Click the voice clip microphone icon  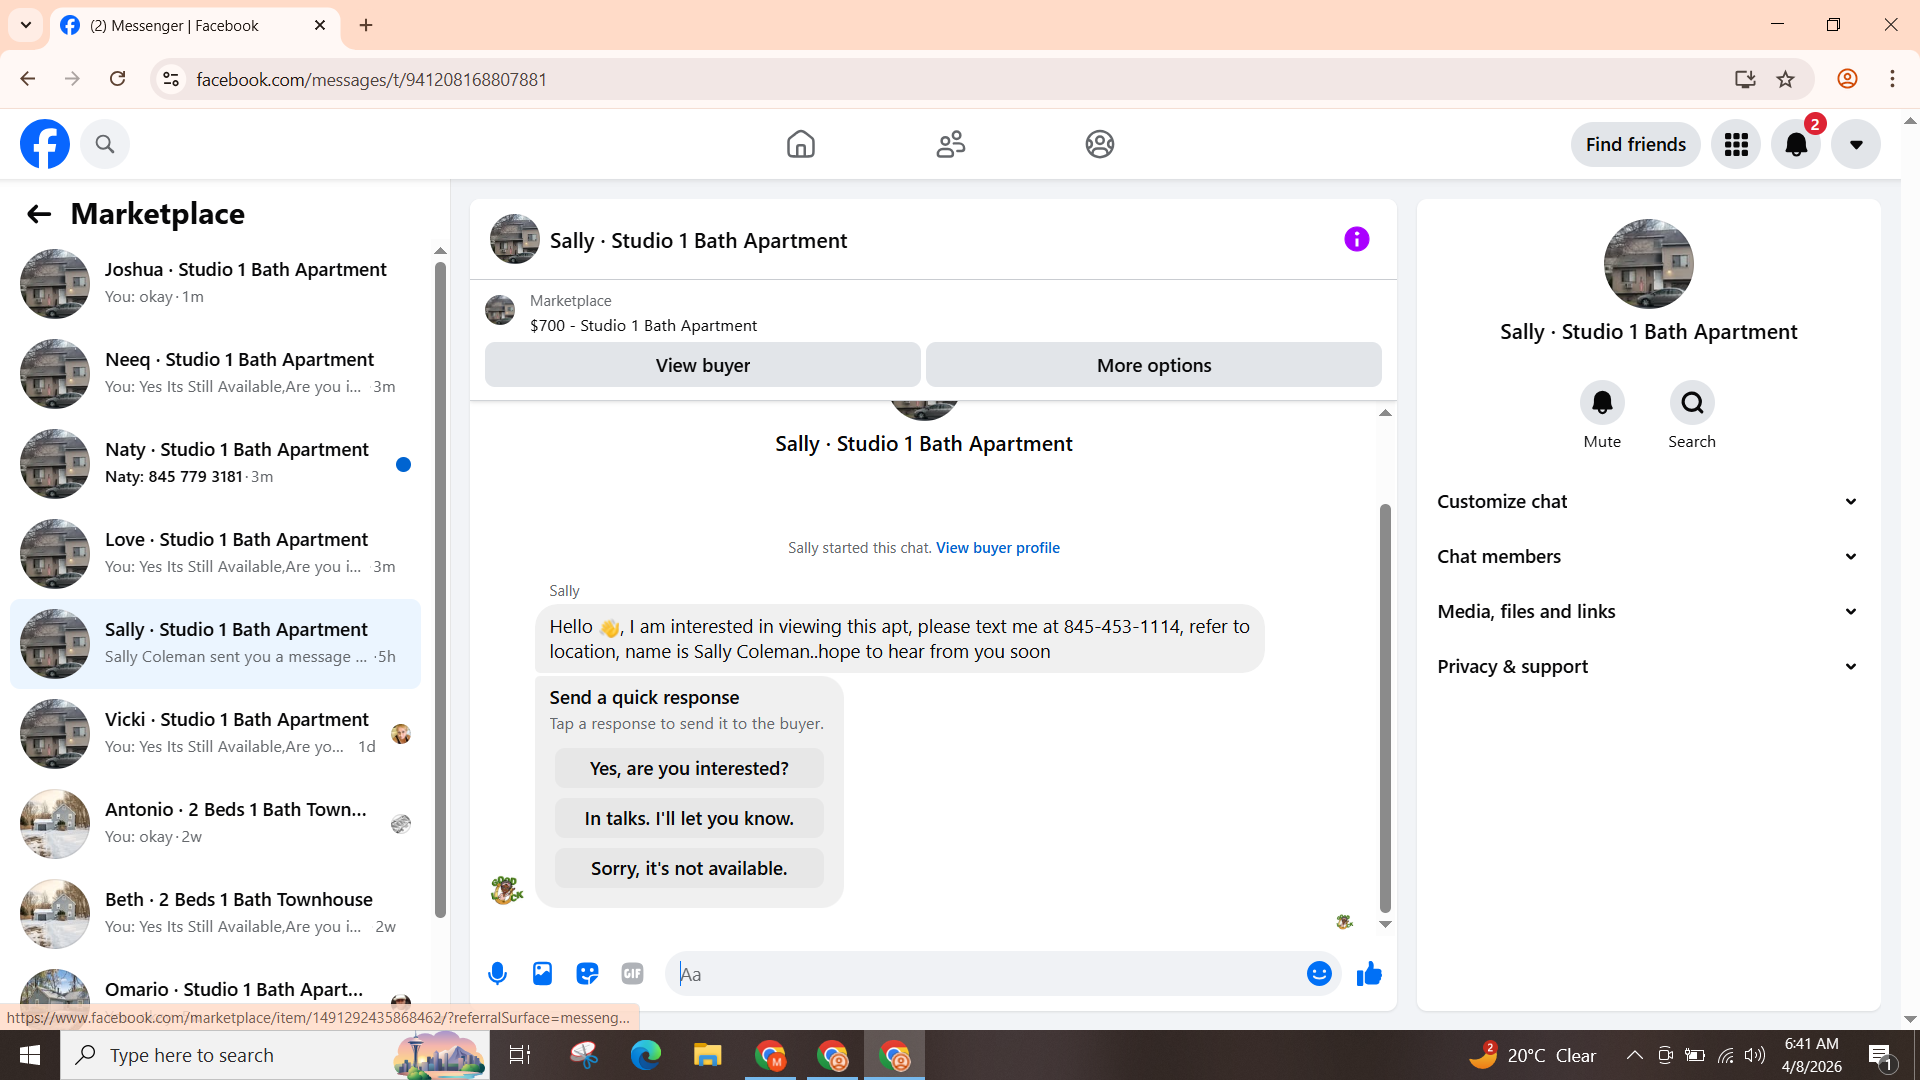click(497, 973)
